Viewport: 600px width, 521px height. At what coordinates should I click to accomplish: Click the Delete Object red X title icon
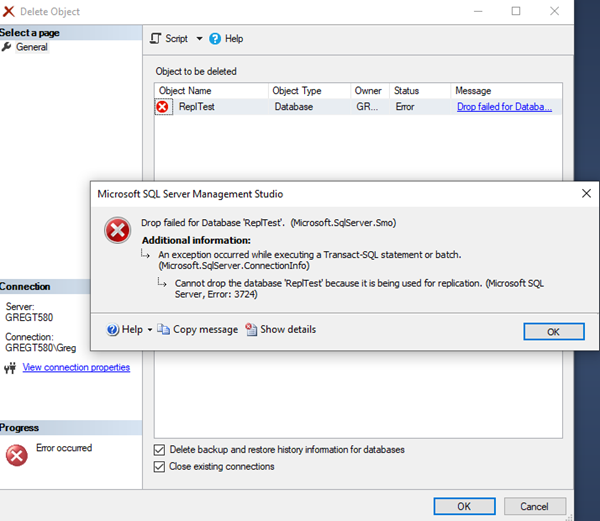tap(8, 11)
